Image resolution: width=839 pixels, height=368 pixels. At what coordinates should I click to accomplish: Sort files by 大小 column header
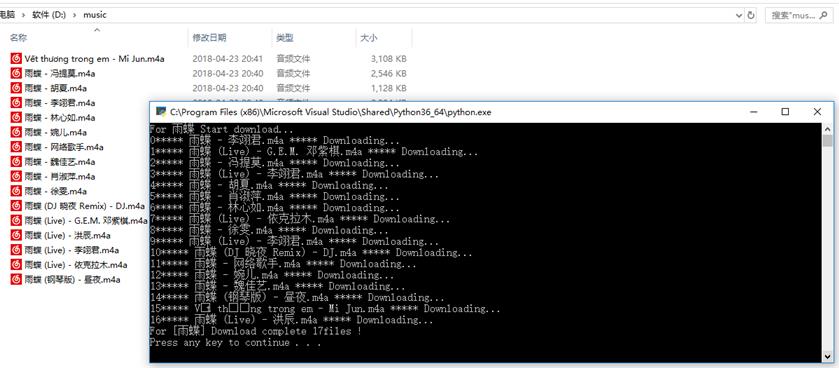[x=368, y=38]
